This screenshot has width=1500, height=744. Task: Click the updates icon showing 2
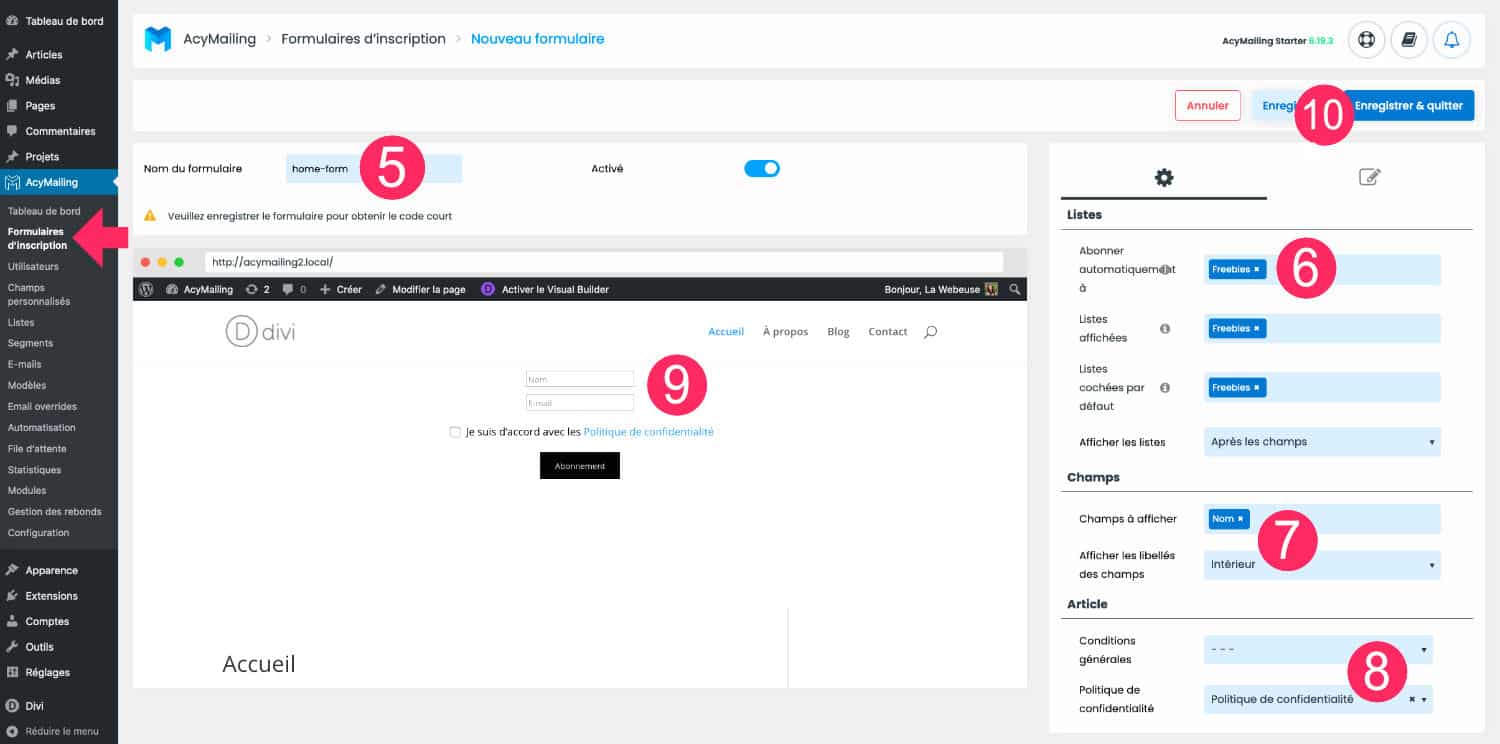(x=258, y=289)
